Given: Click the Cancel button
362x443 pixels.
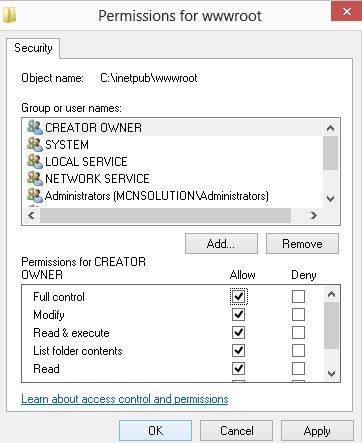Looking at the screenshot, I should click(x=236, y=431).
